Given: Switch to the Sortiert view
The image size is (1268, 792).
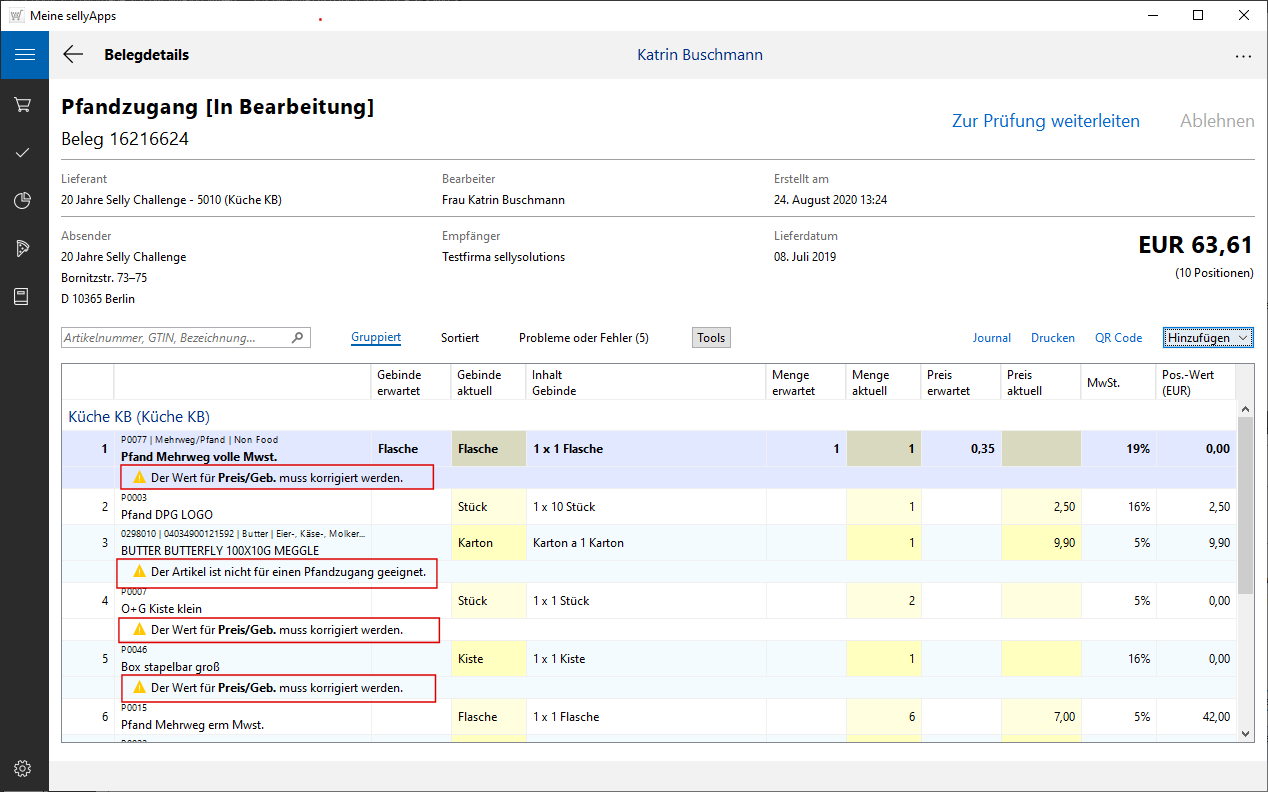Looking at the screenshot, I should [460, 338].
